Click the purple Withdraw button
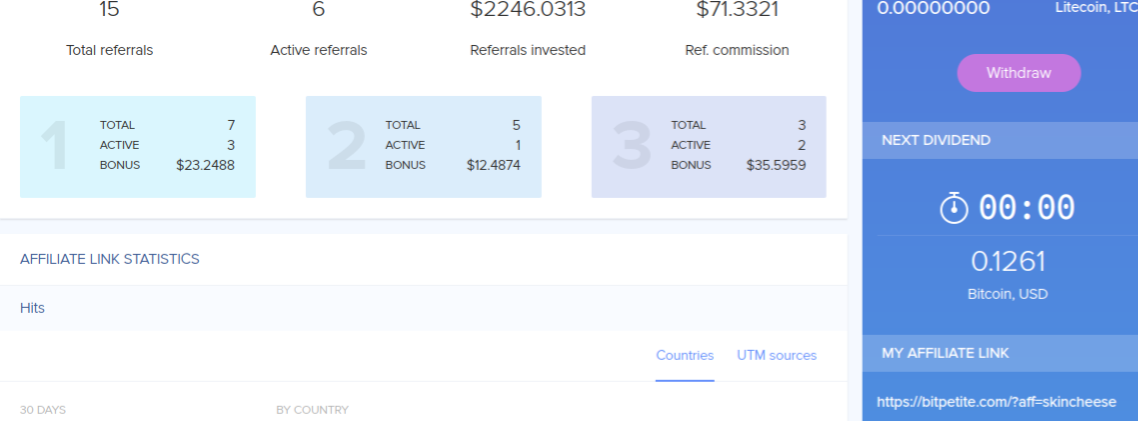 (x=1019, y=73)
